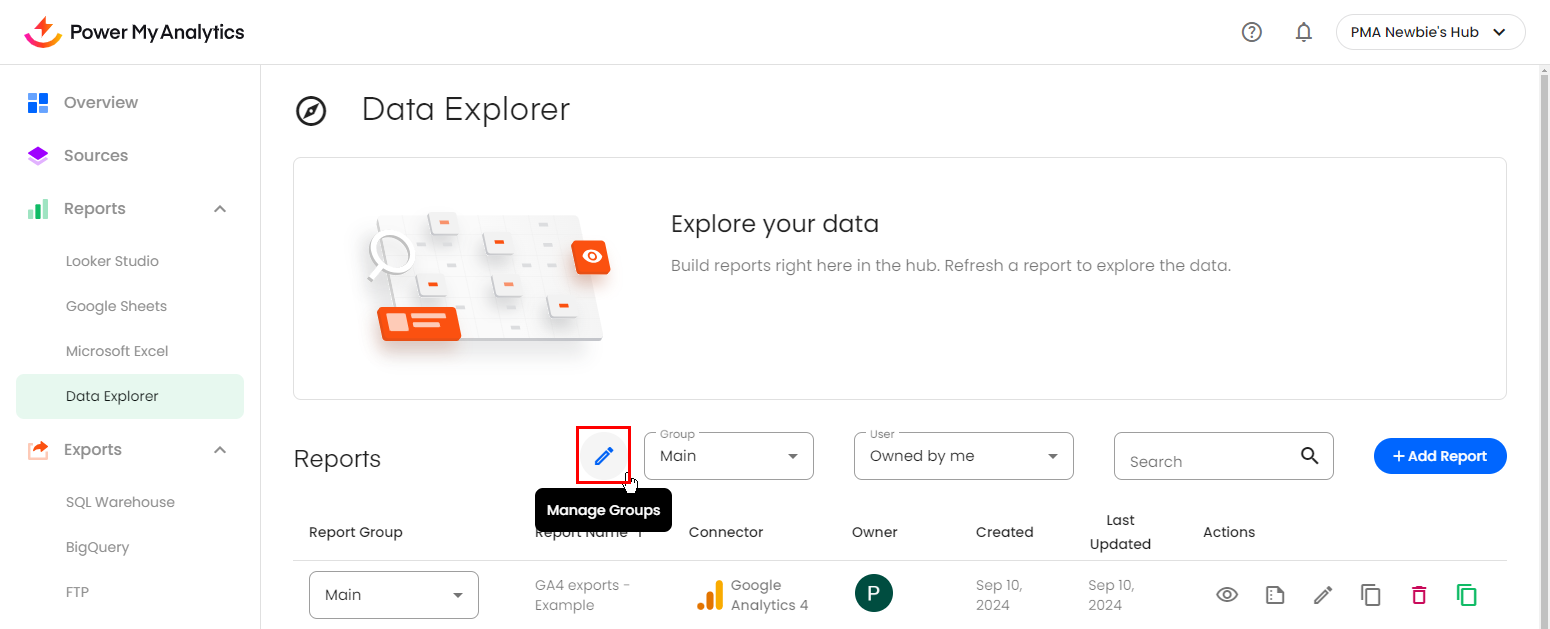Open the PMA Newbie's Hub account menu
Screen dimensions: 1550x629
[1429, 32]
